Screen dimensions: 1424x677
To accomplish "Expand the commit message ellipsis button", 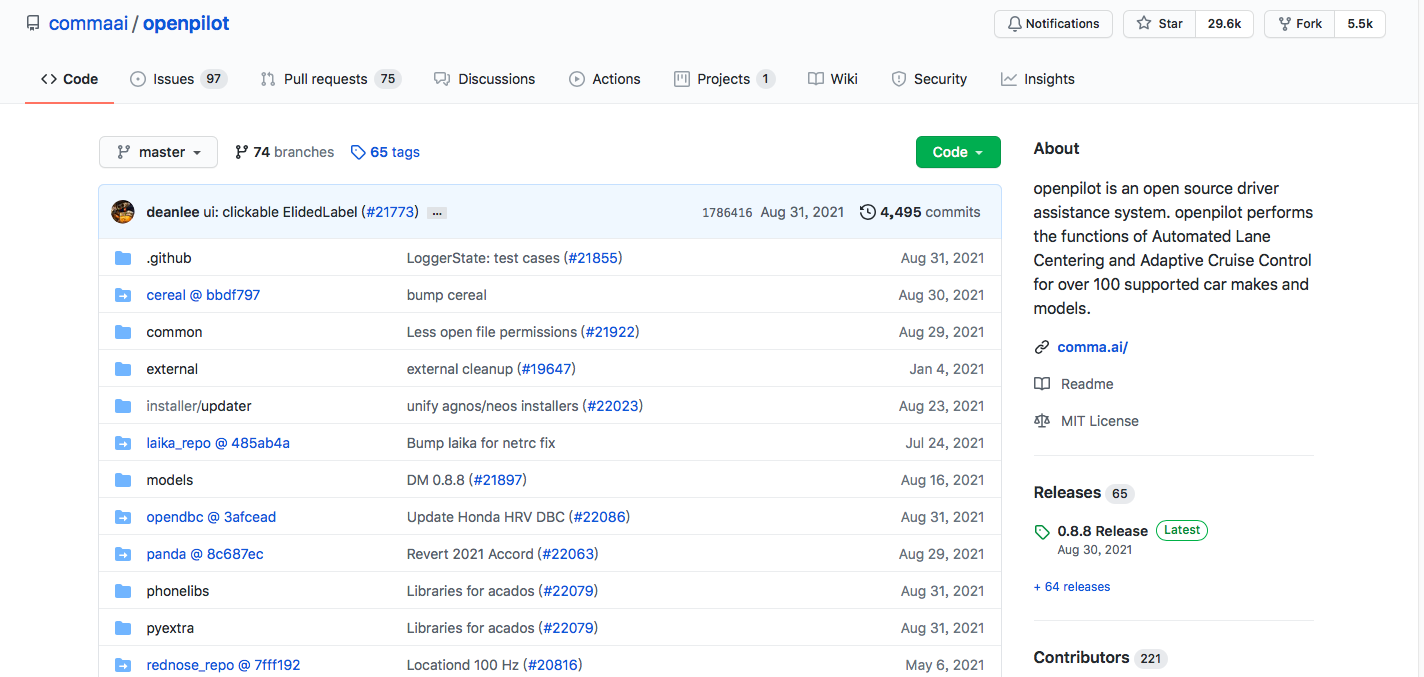I will 436,213.
